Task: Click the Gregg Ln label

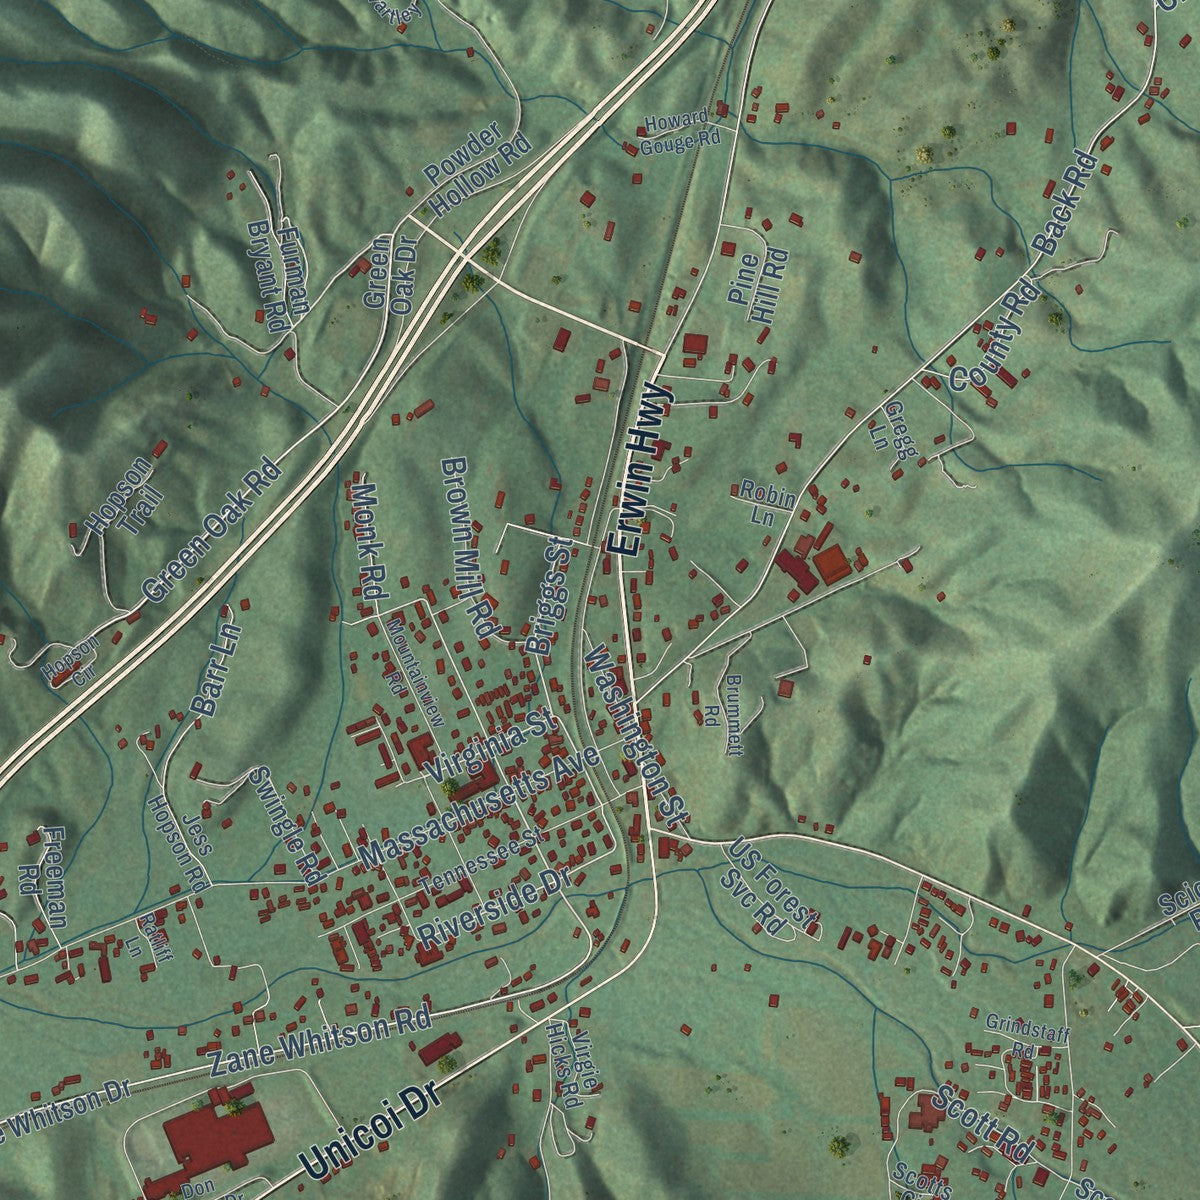Action: [x=893, y=432]
